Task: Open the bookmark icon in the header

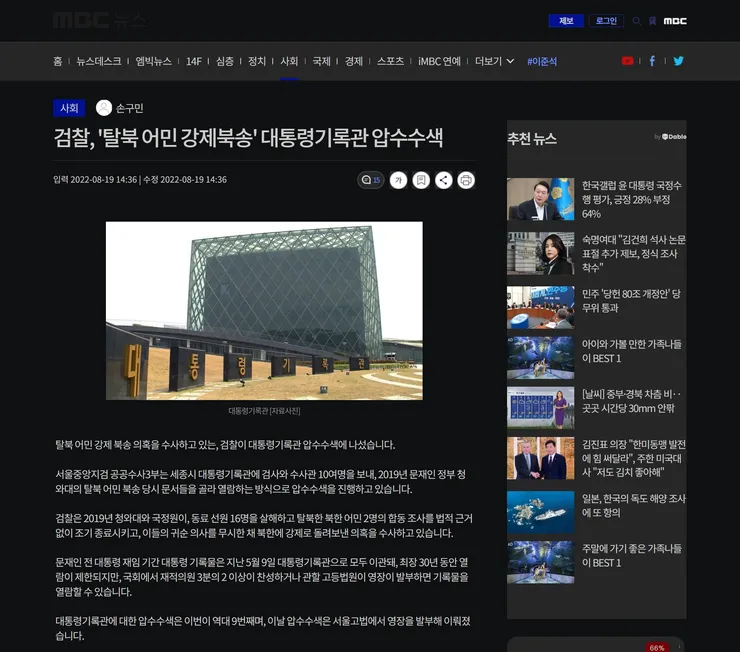Action: click(x=652, y=21)
